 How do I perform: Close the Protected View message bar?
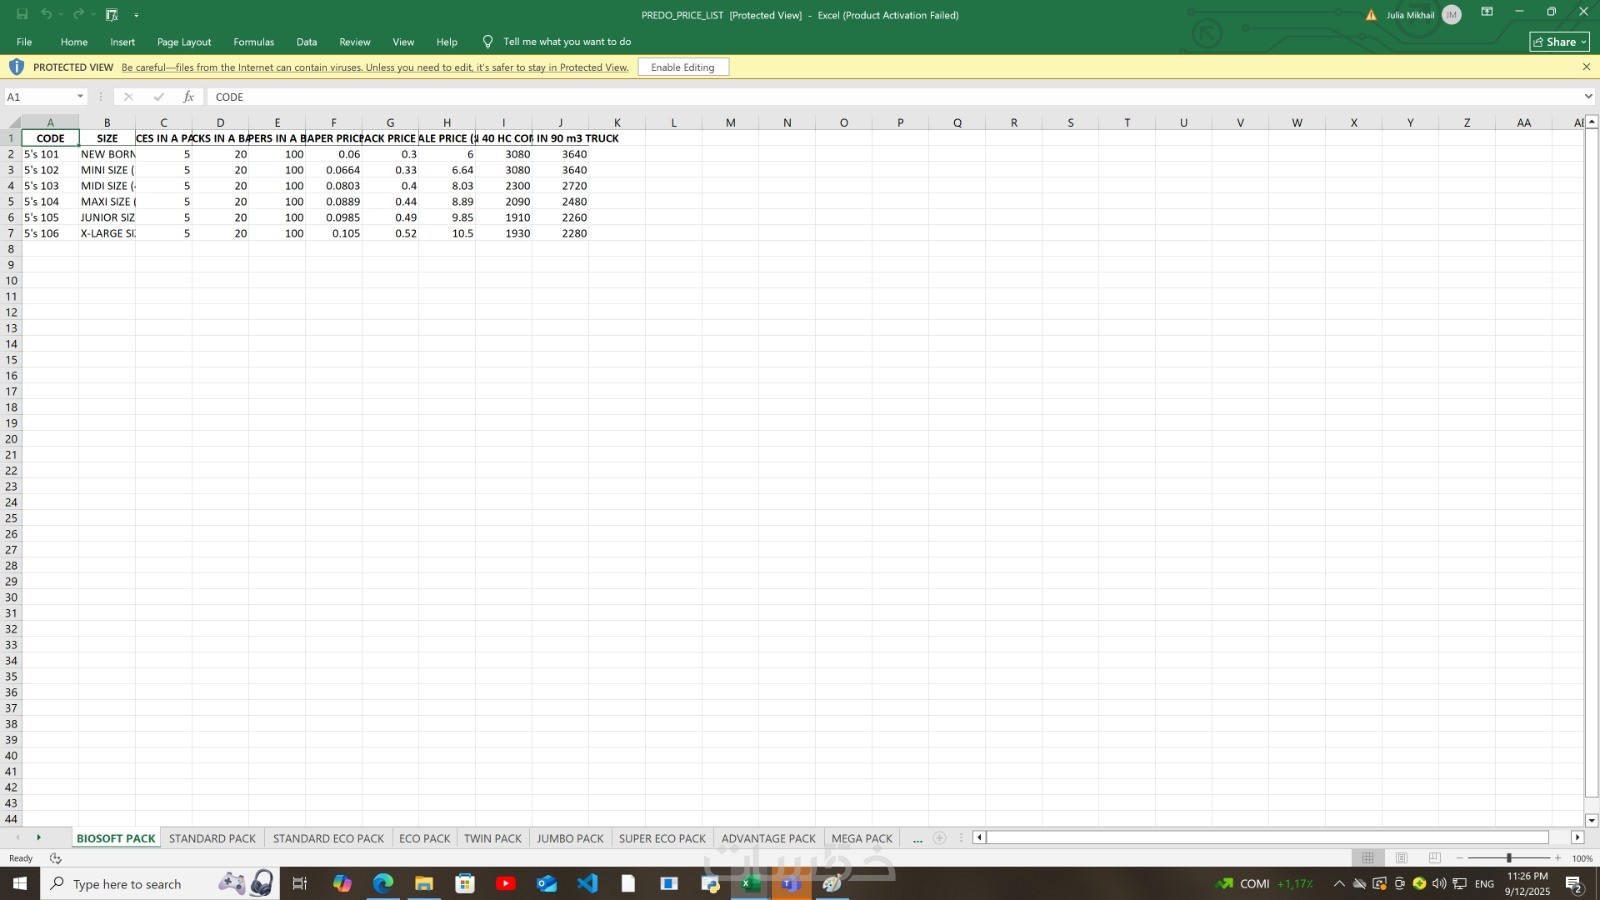[x=1586, y=67]
